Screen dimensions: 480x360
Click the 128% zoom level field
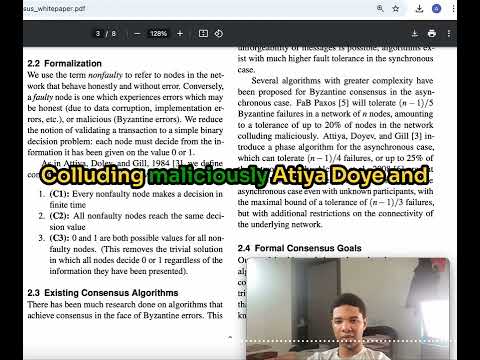point(158,34)
